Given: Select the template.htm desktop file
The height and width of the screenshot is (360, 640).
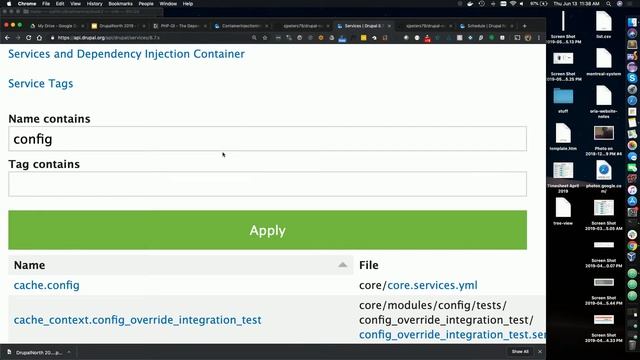Looking at the screenshot, I should pos(563,137).
